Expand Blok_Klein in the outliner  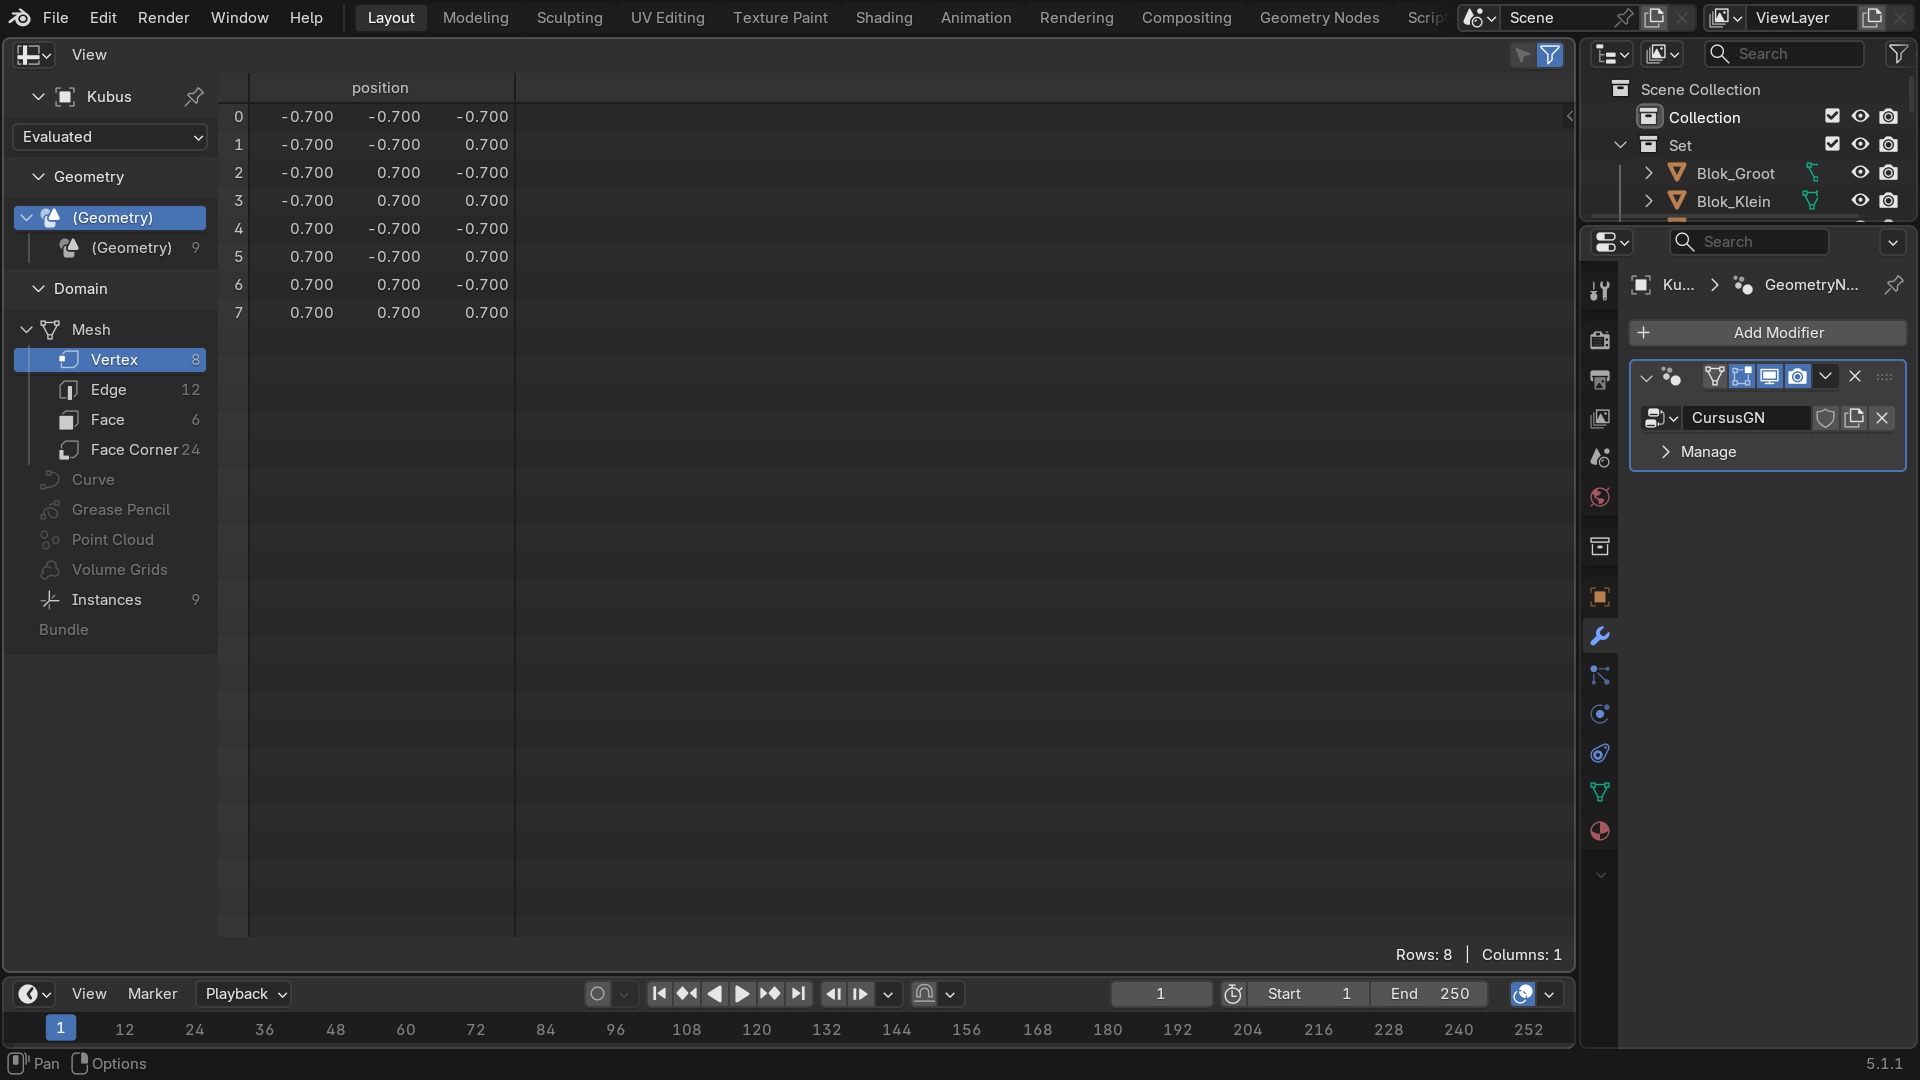click(1648, 201)
